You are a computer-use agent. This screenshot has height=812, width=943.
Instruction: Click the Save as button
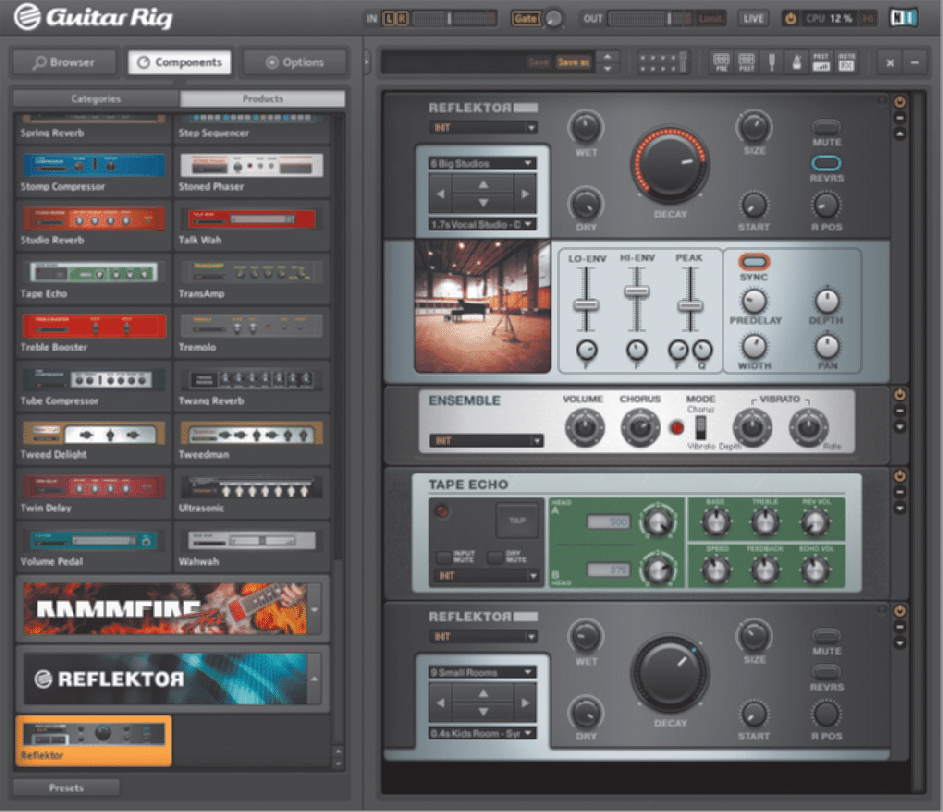coord(573,62)
